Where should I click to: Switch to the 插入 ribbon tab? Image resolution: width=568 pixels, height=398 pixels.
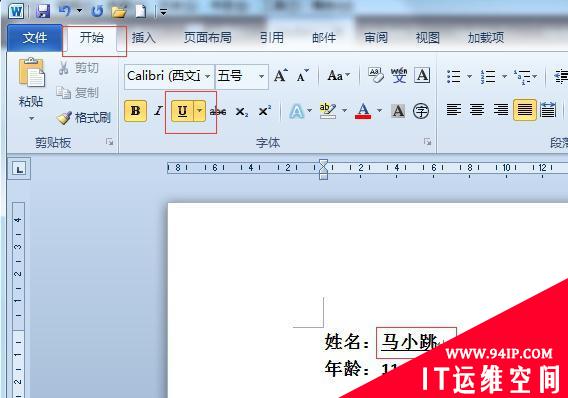(143, 38)
